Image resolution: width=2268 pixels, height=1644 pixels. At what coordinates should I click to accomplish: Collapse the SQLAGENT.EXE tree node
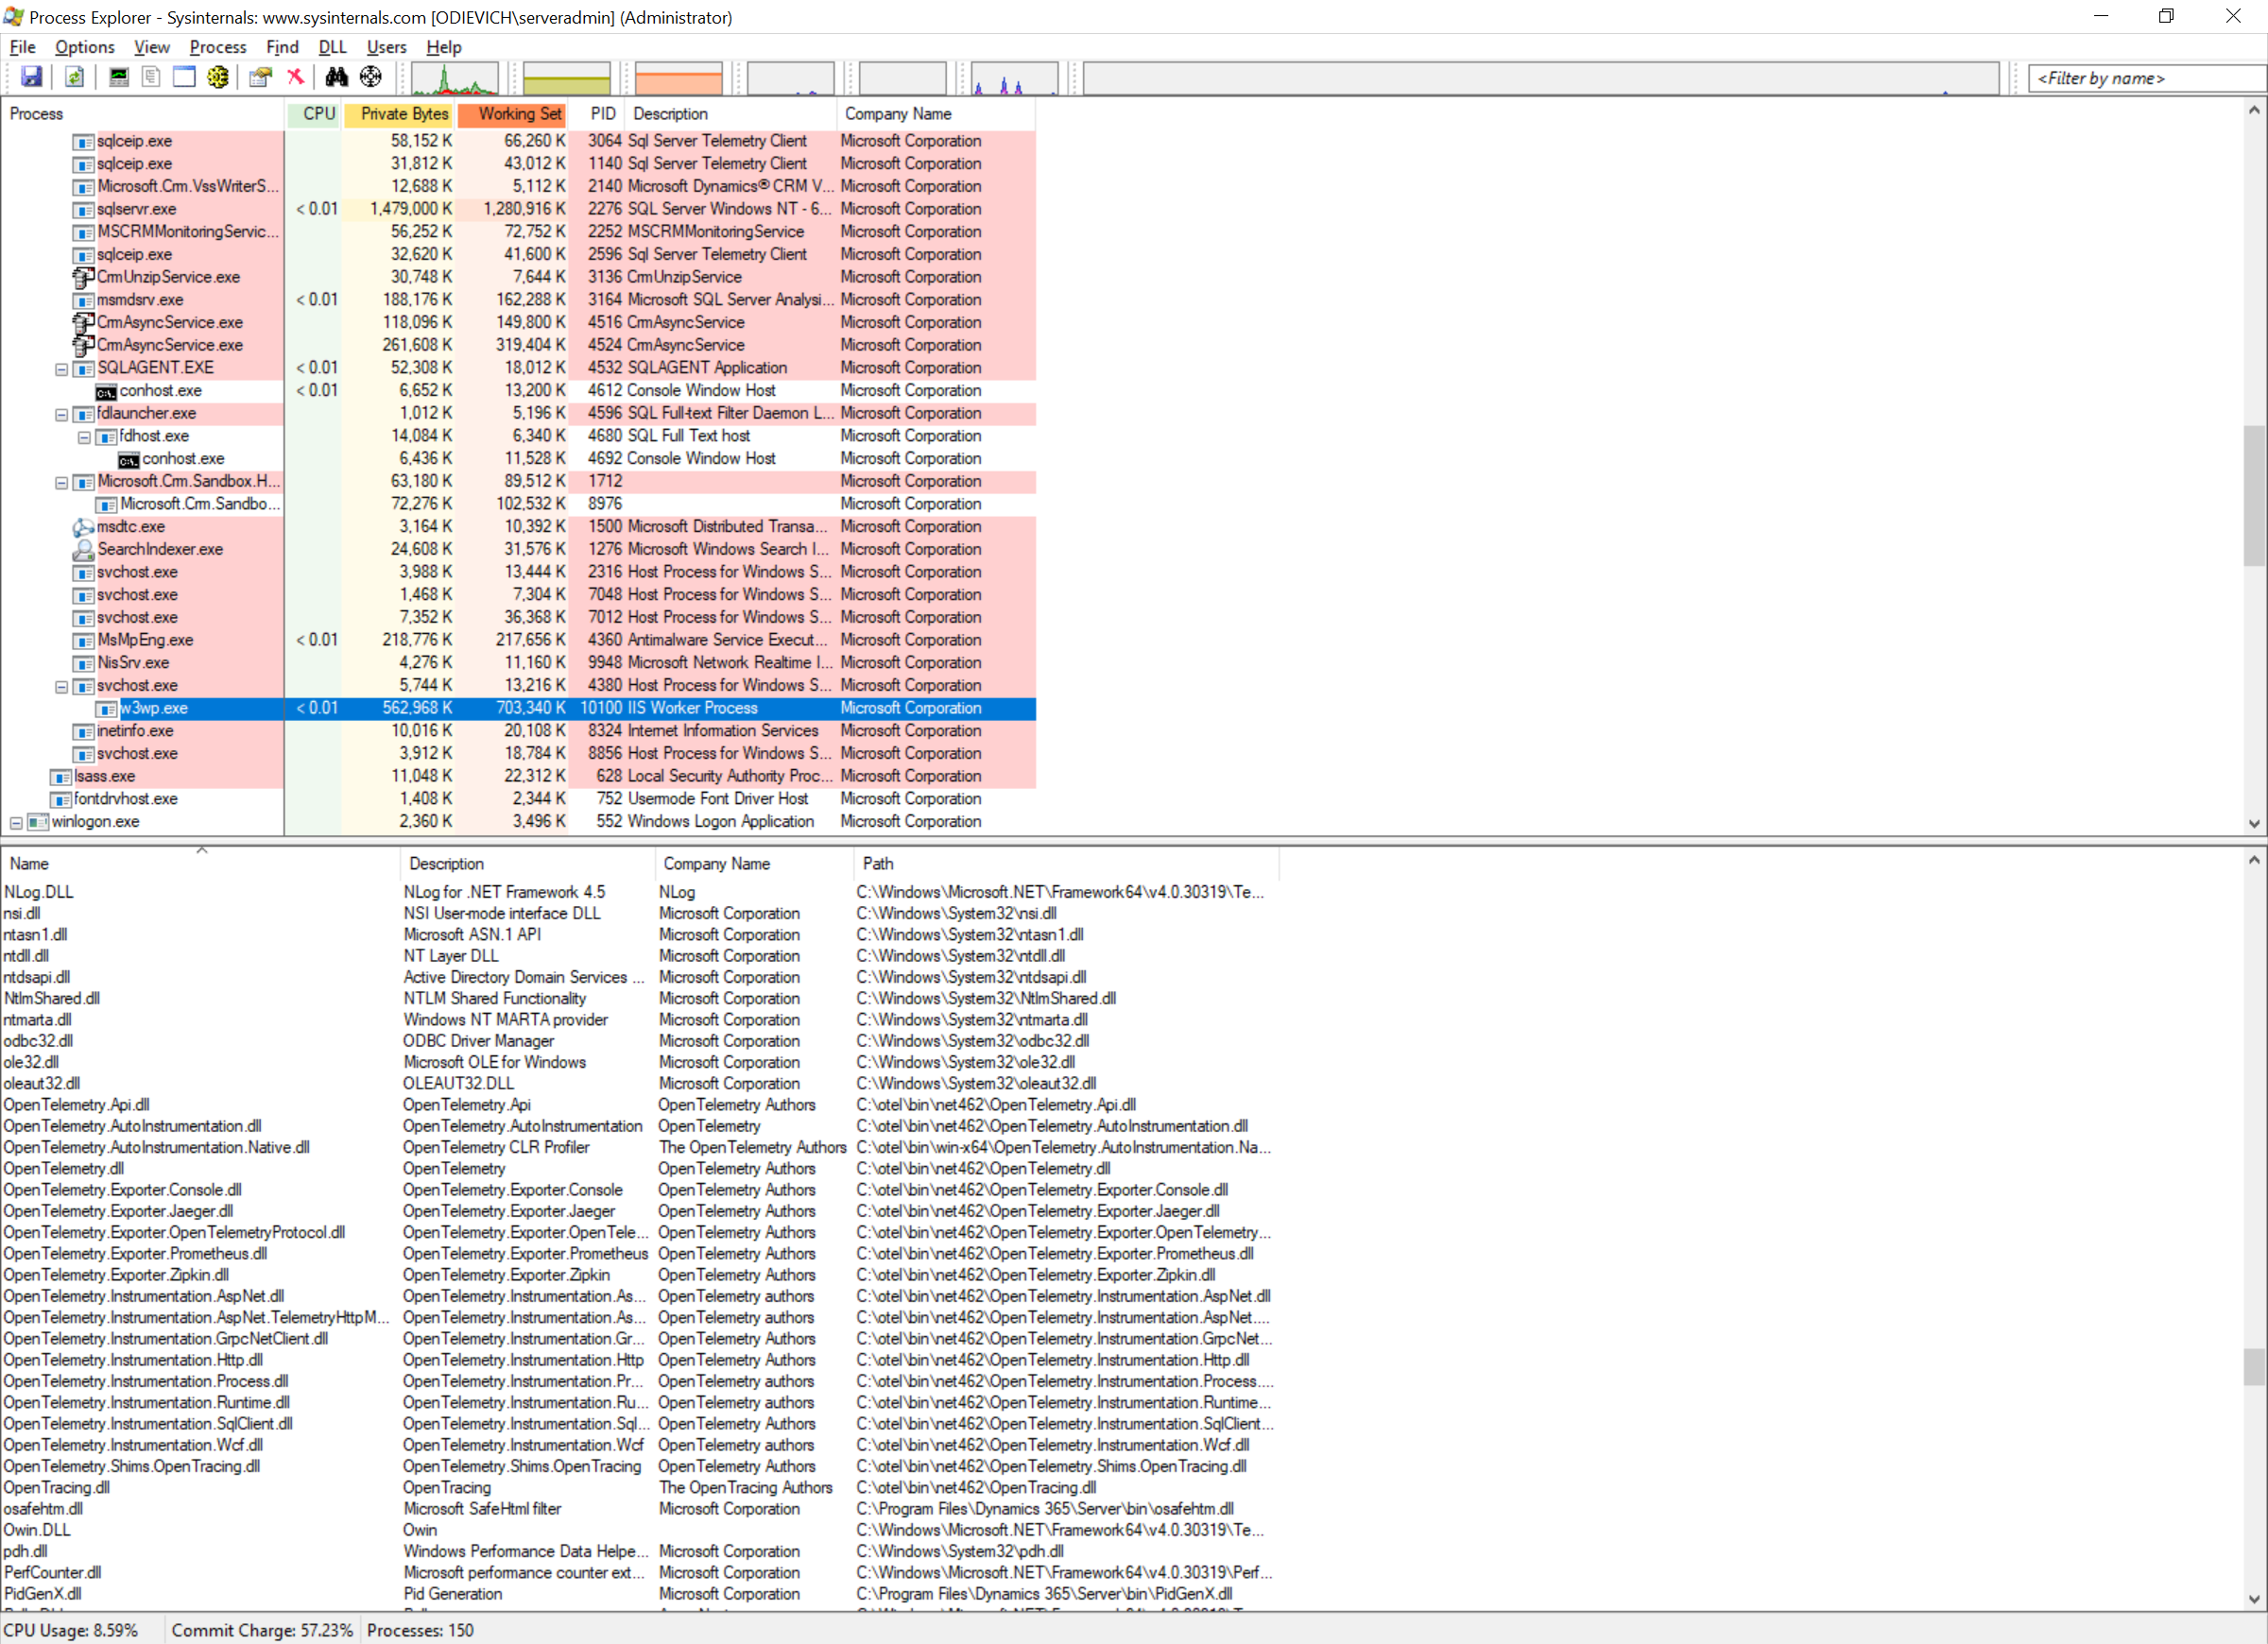point(61,368)
